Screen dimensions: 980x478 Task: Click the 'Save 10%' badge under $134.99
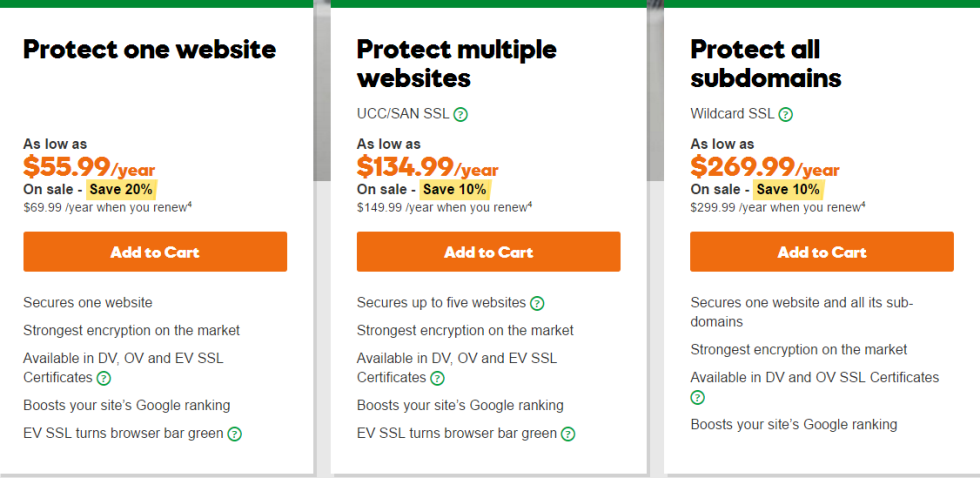454,189
